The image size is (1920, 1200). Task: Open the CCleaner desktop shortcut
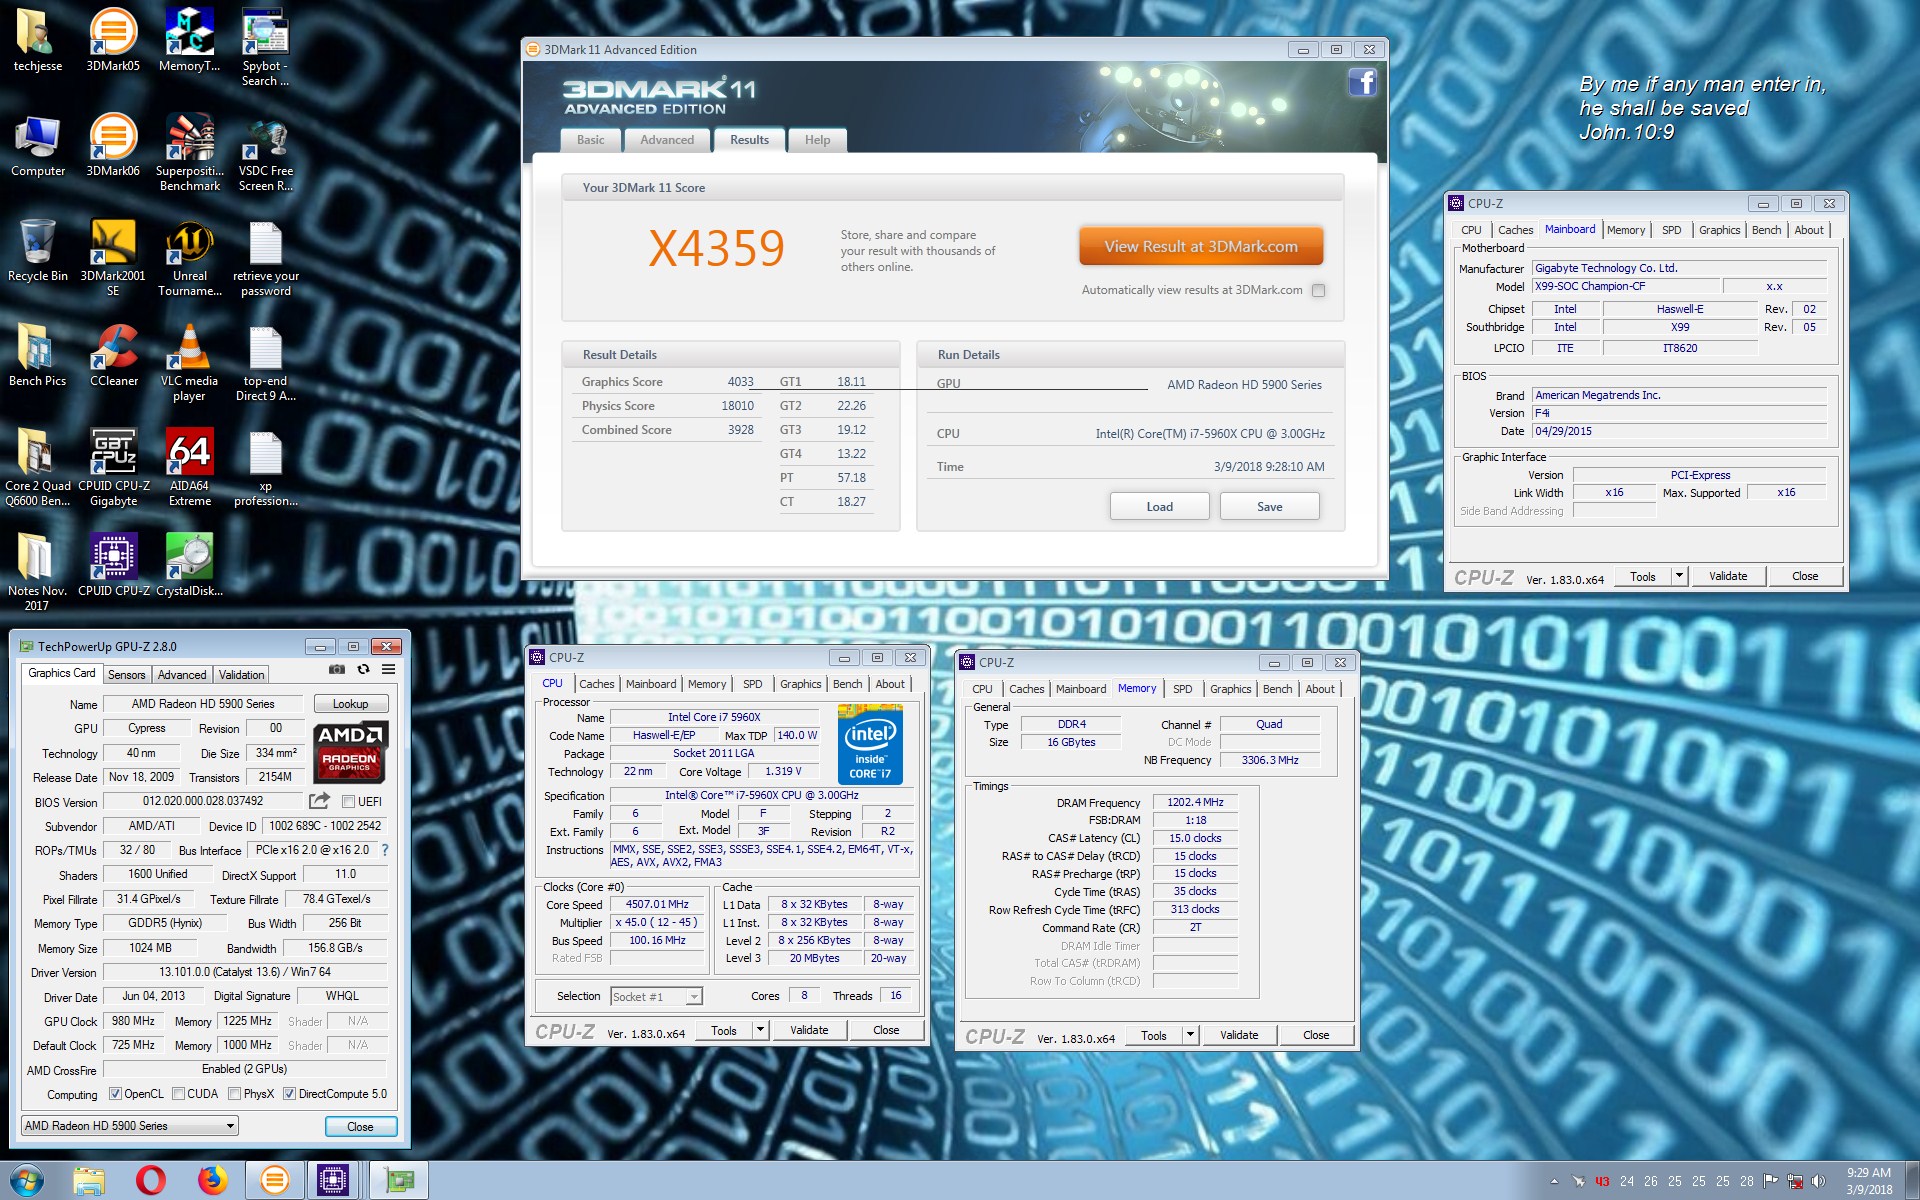(x=113, y=355)
